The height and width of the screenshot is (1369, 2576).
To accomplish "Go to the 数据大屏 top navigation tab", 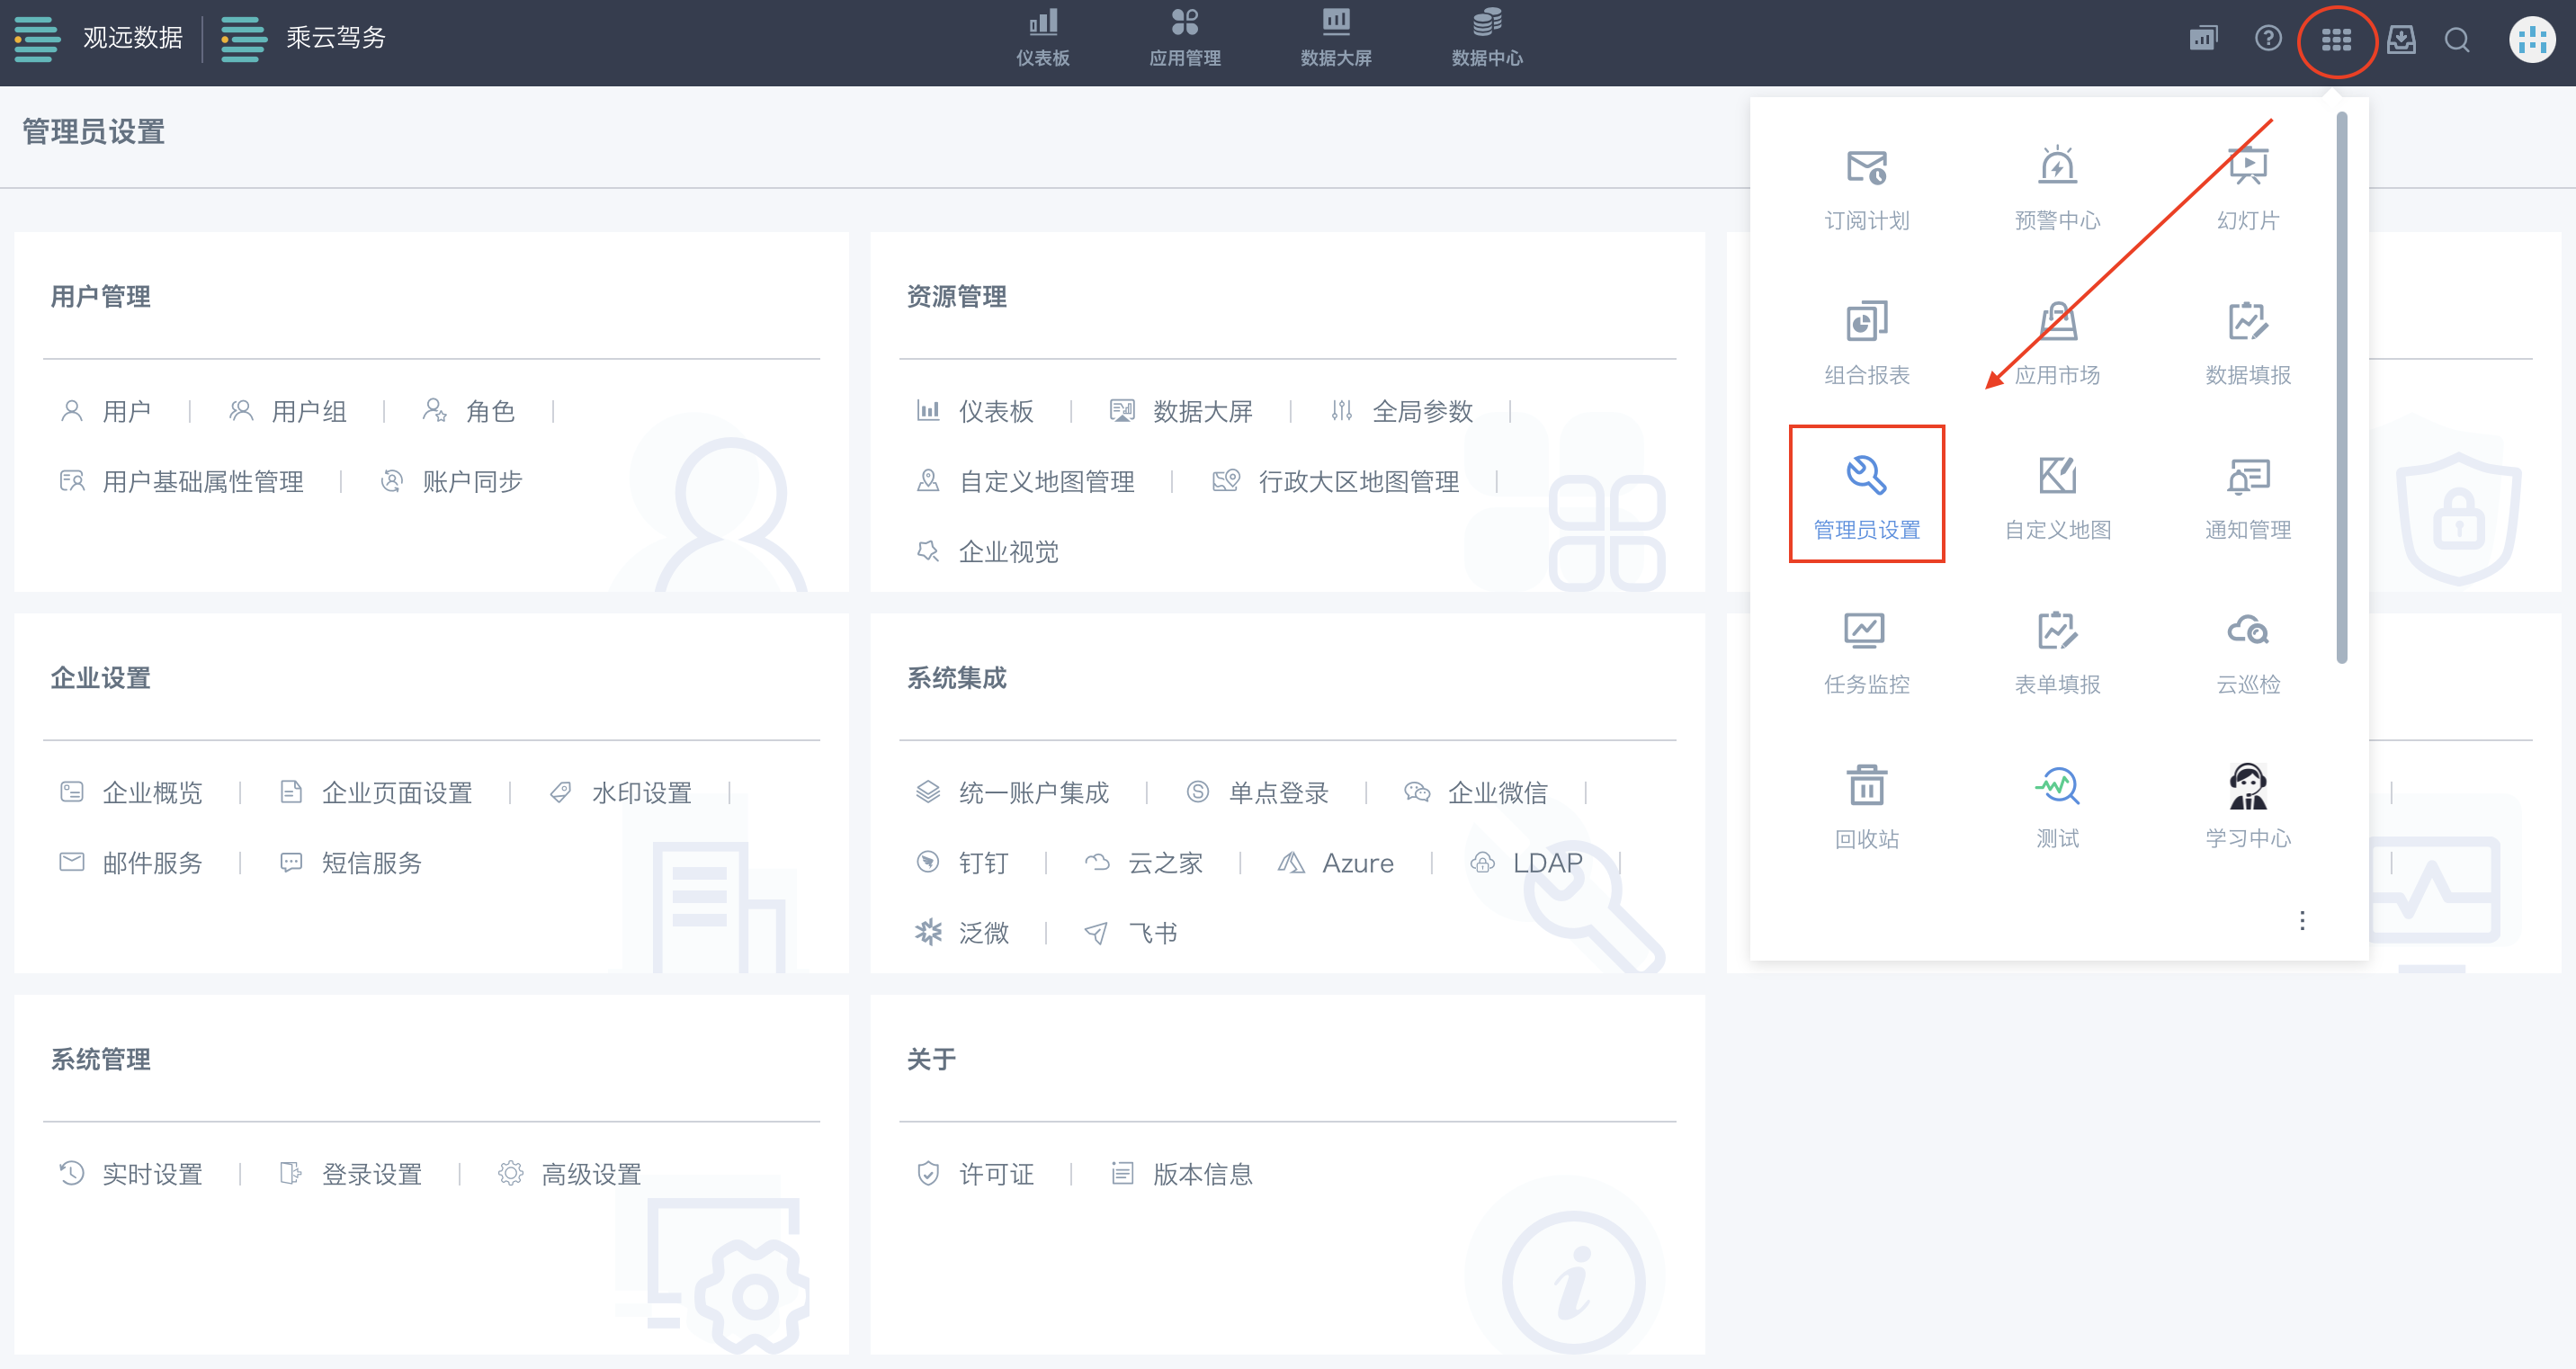I will (1335, 38).
